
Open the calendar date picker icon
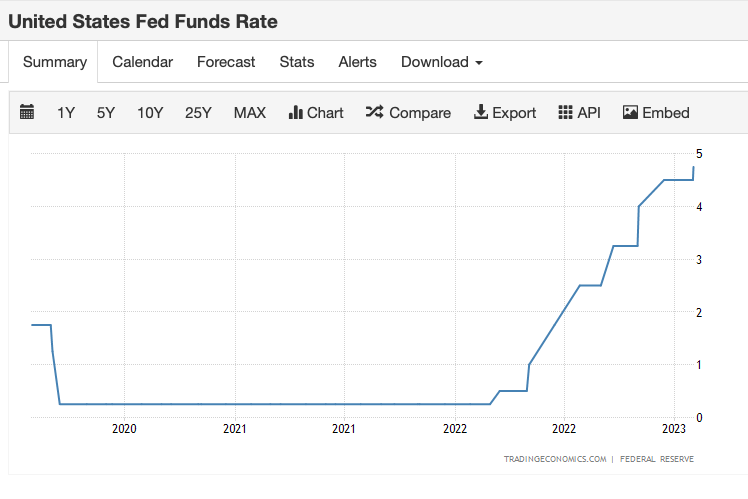[x=27, y=112]
